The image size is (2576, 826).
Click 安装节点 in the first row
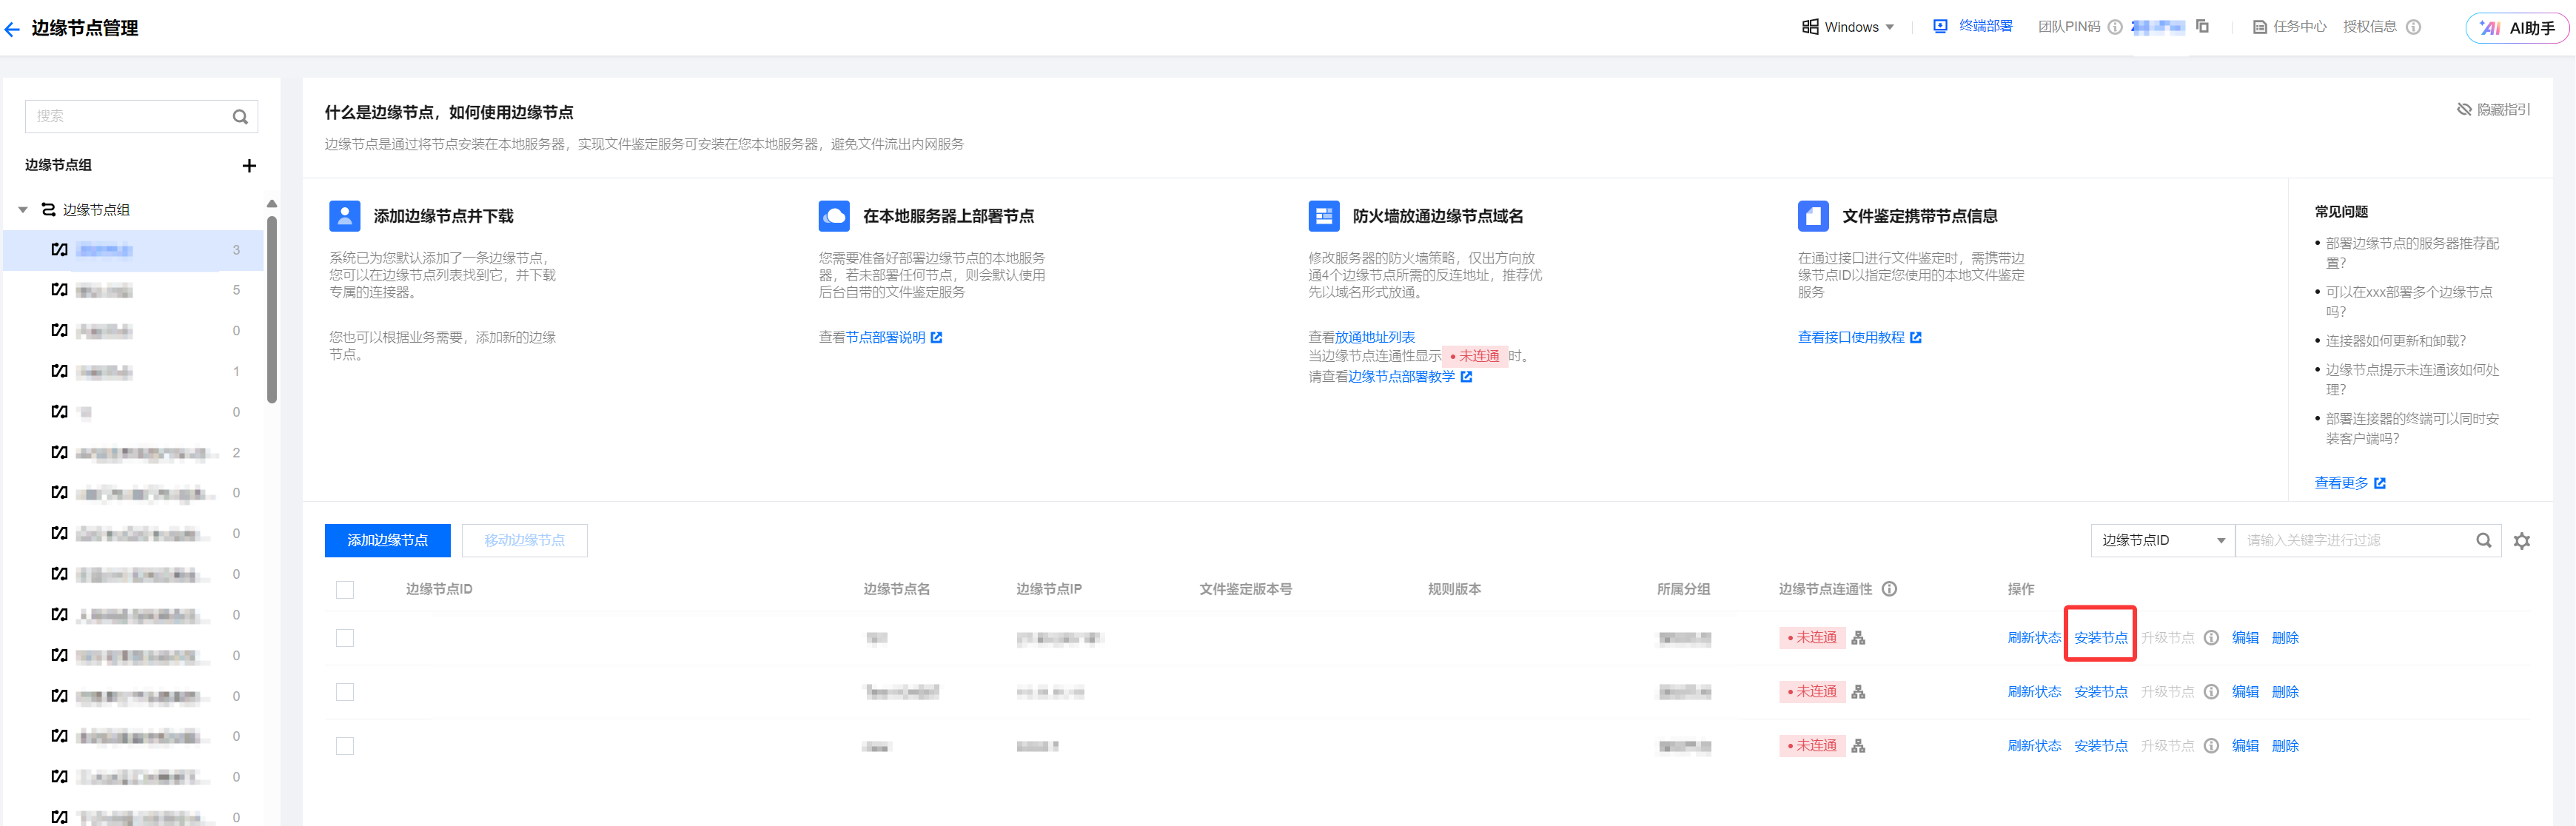2100,638
